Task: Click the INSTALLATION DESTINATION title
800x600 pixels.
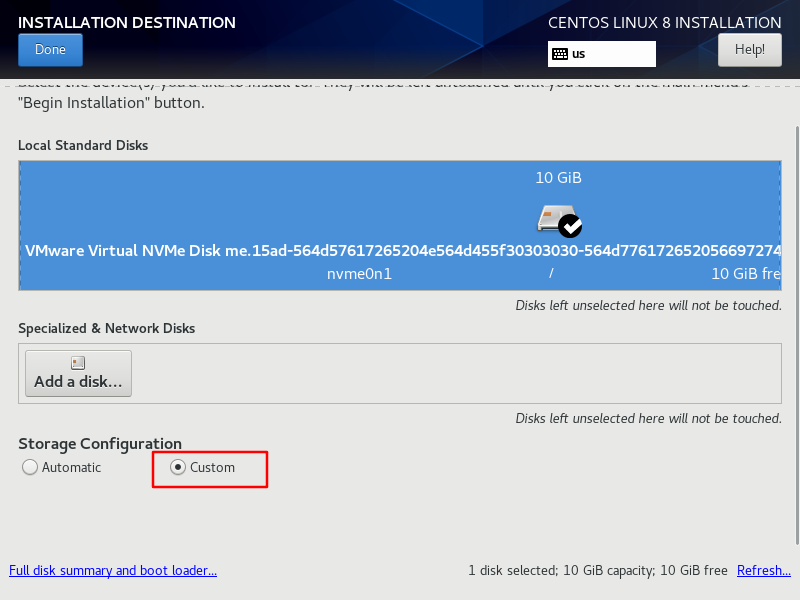Action: pos(127,23)
